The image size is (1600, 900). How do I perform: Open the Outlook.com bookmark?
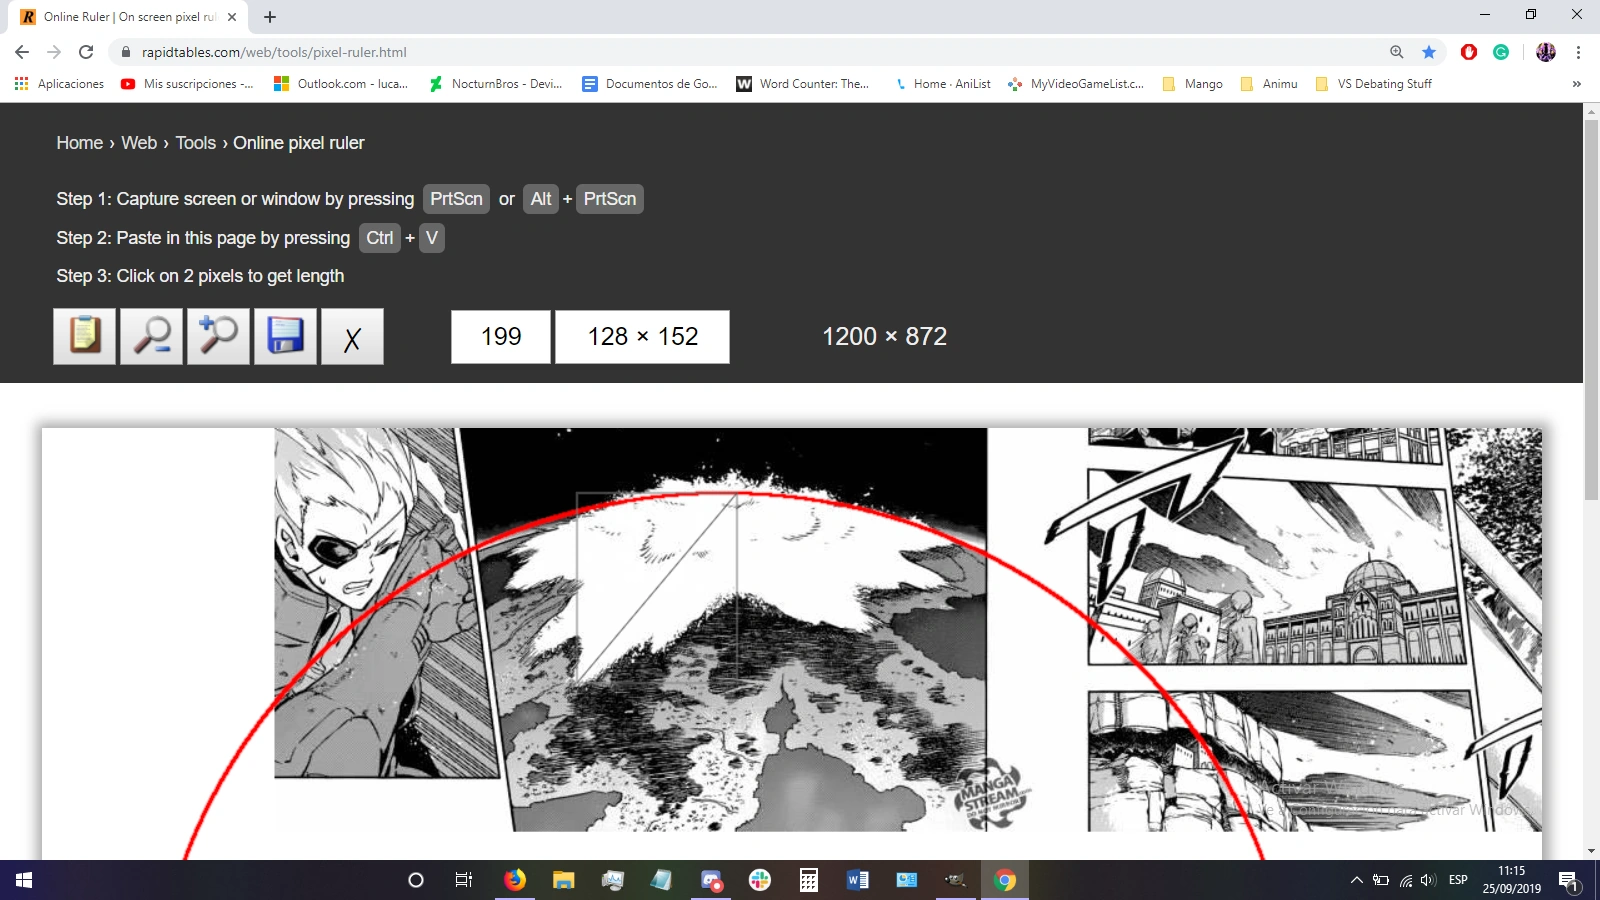tap(341, 84)
